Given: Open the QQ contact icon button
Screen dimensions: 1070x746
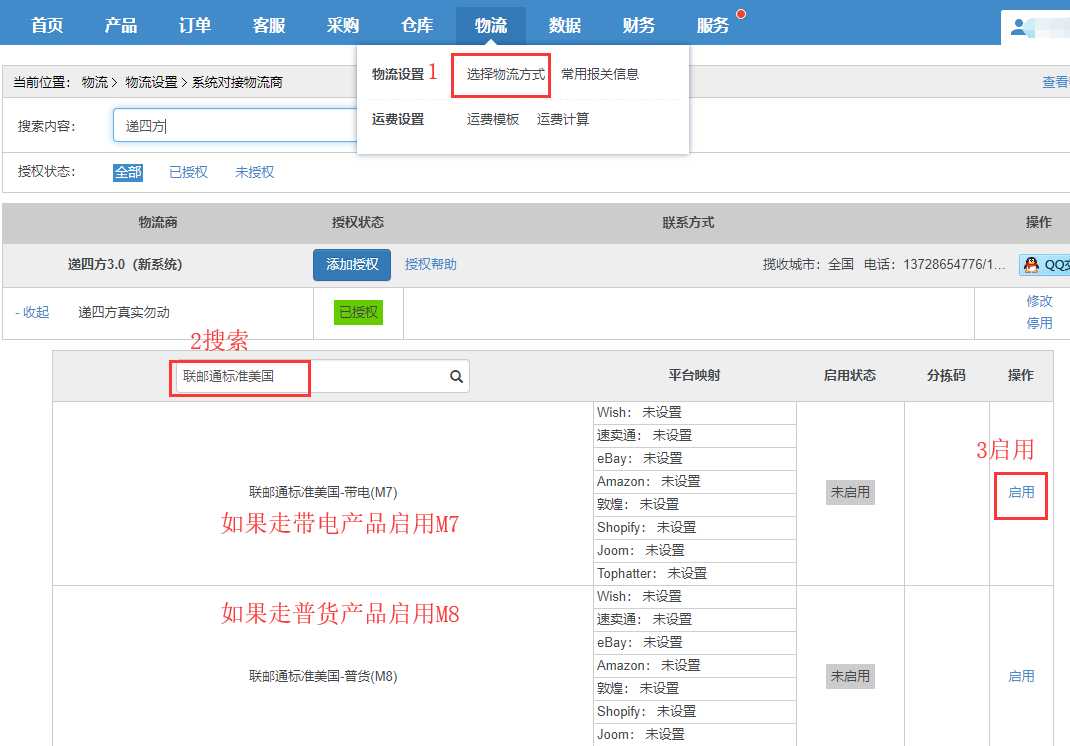Looking at the screenshot, I should pos(1045,265).
